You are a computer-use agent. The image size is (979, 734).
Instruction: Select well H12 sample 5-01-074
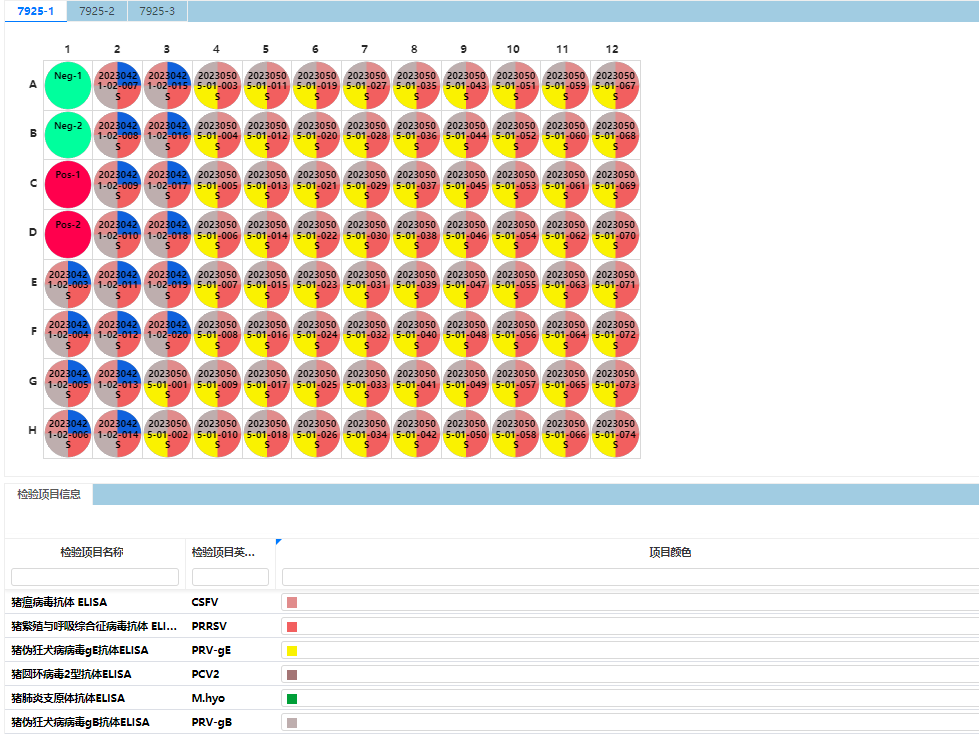[x=615, y=433]
